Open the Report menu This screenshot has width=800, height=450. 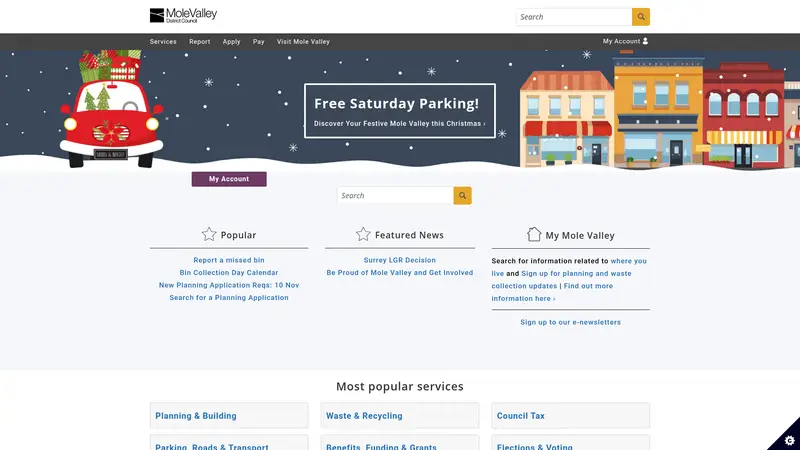coord(199,42)
